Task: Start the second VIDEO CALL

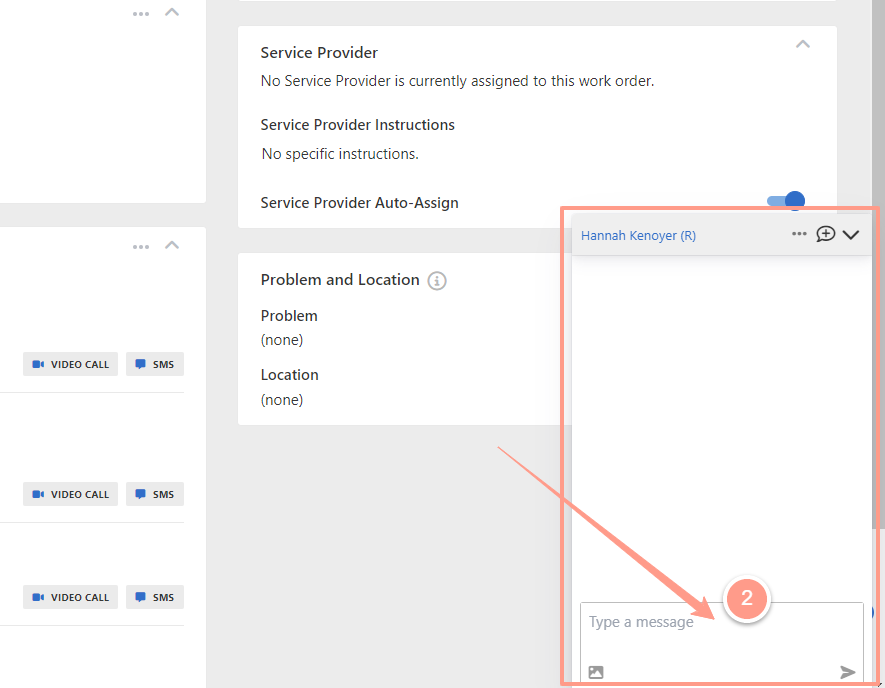Action: click(x=71, y=494)
